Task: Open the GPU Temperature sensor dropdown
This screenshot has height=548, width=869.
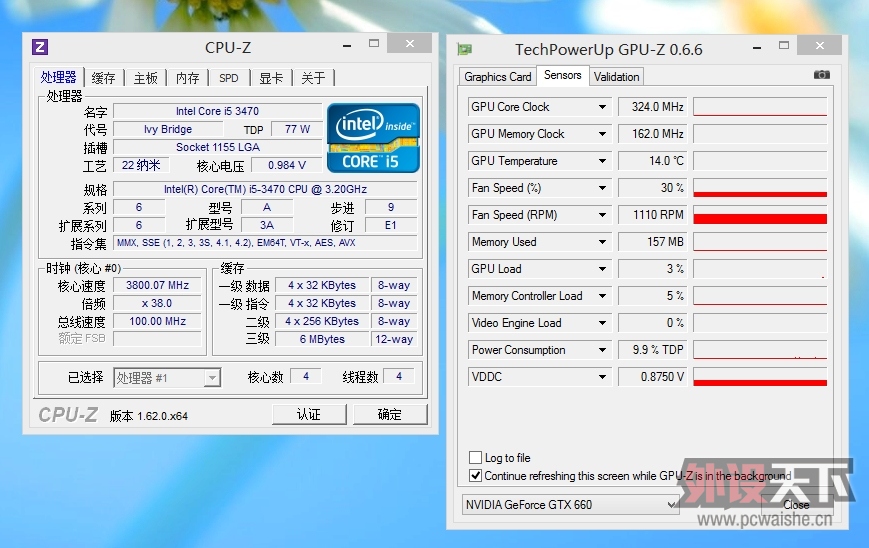Action: [x=602, y=161]
